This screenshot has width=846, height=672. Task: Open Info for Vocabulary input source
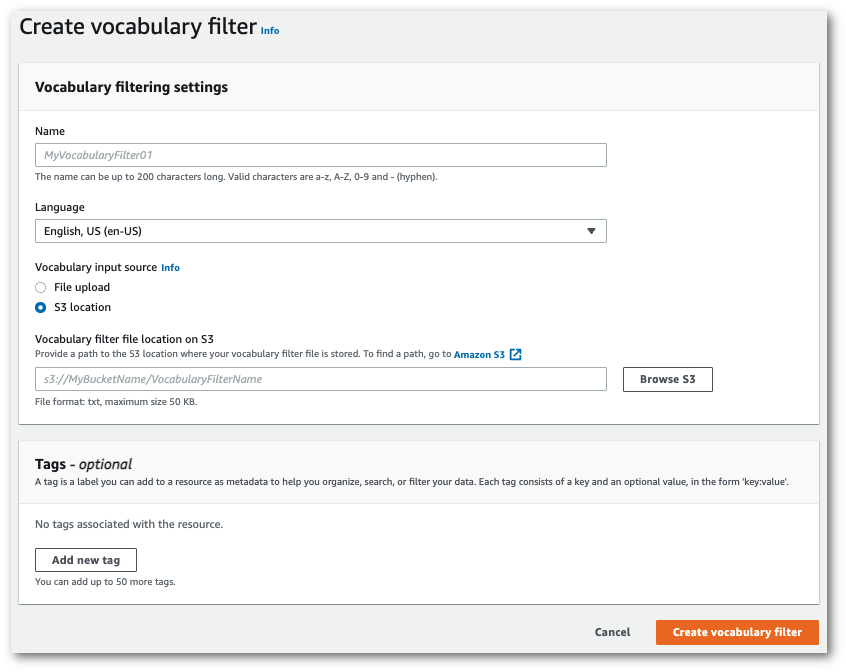(x=170, y=267)
